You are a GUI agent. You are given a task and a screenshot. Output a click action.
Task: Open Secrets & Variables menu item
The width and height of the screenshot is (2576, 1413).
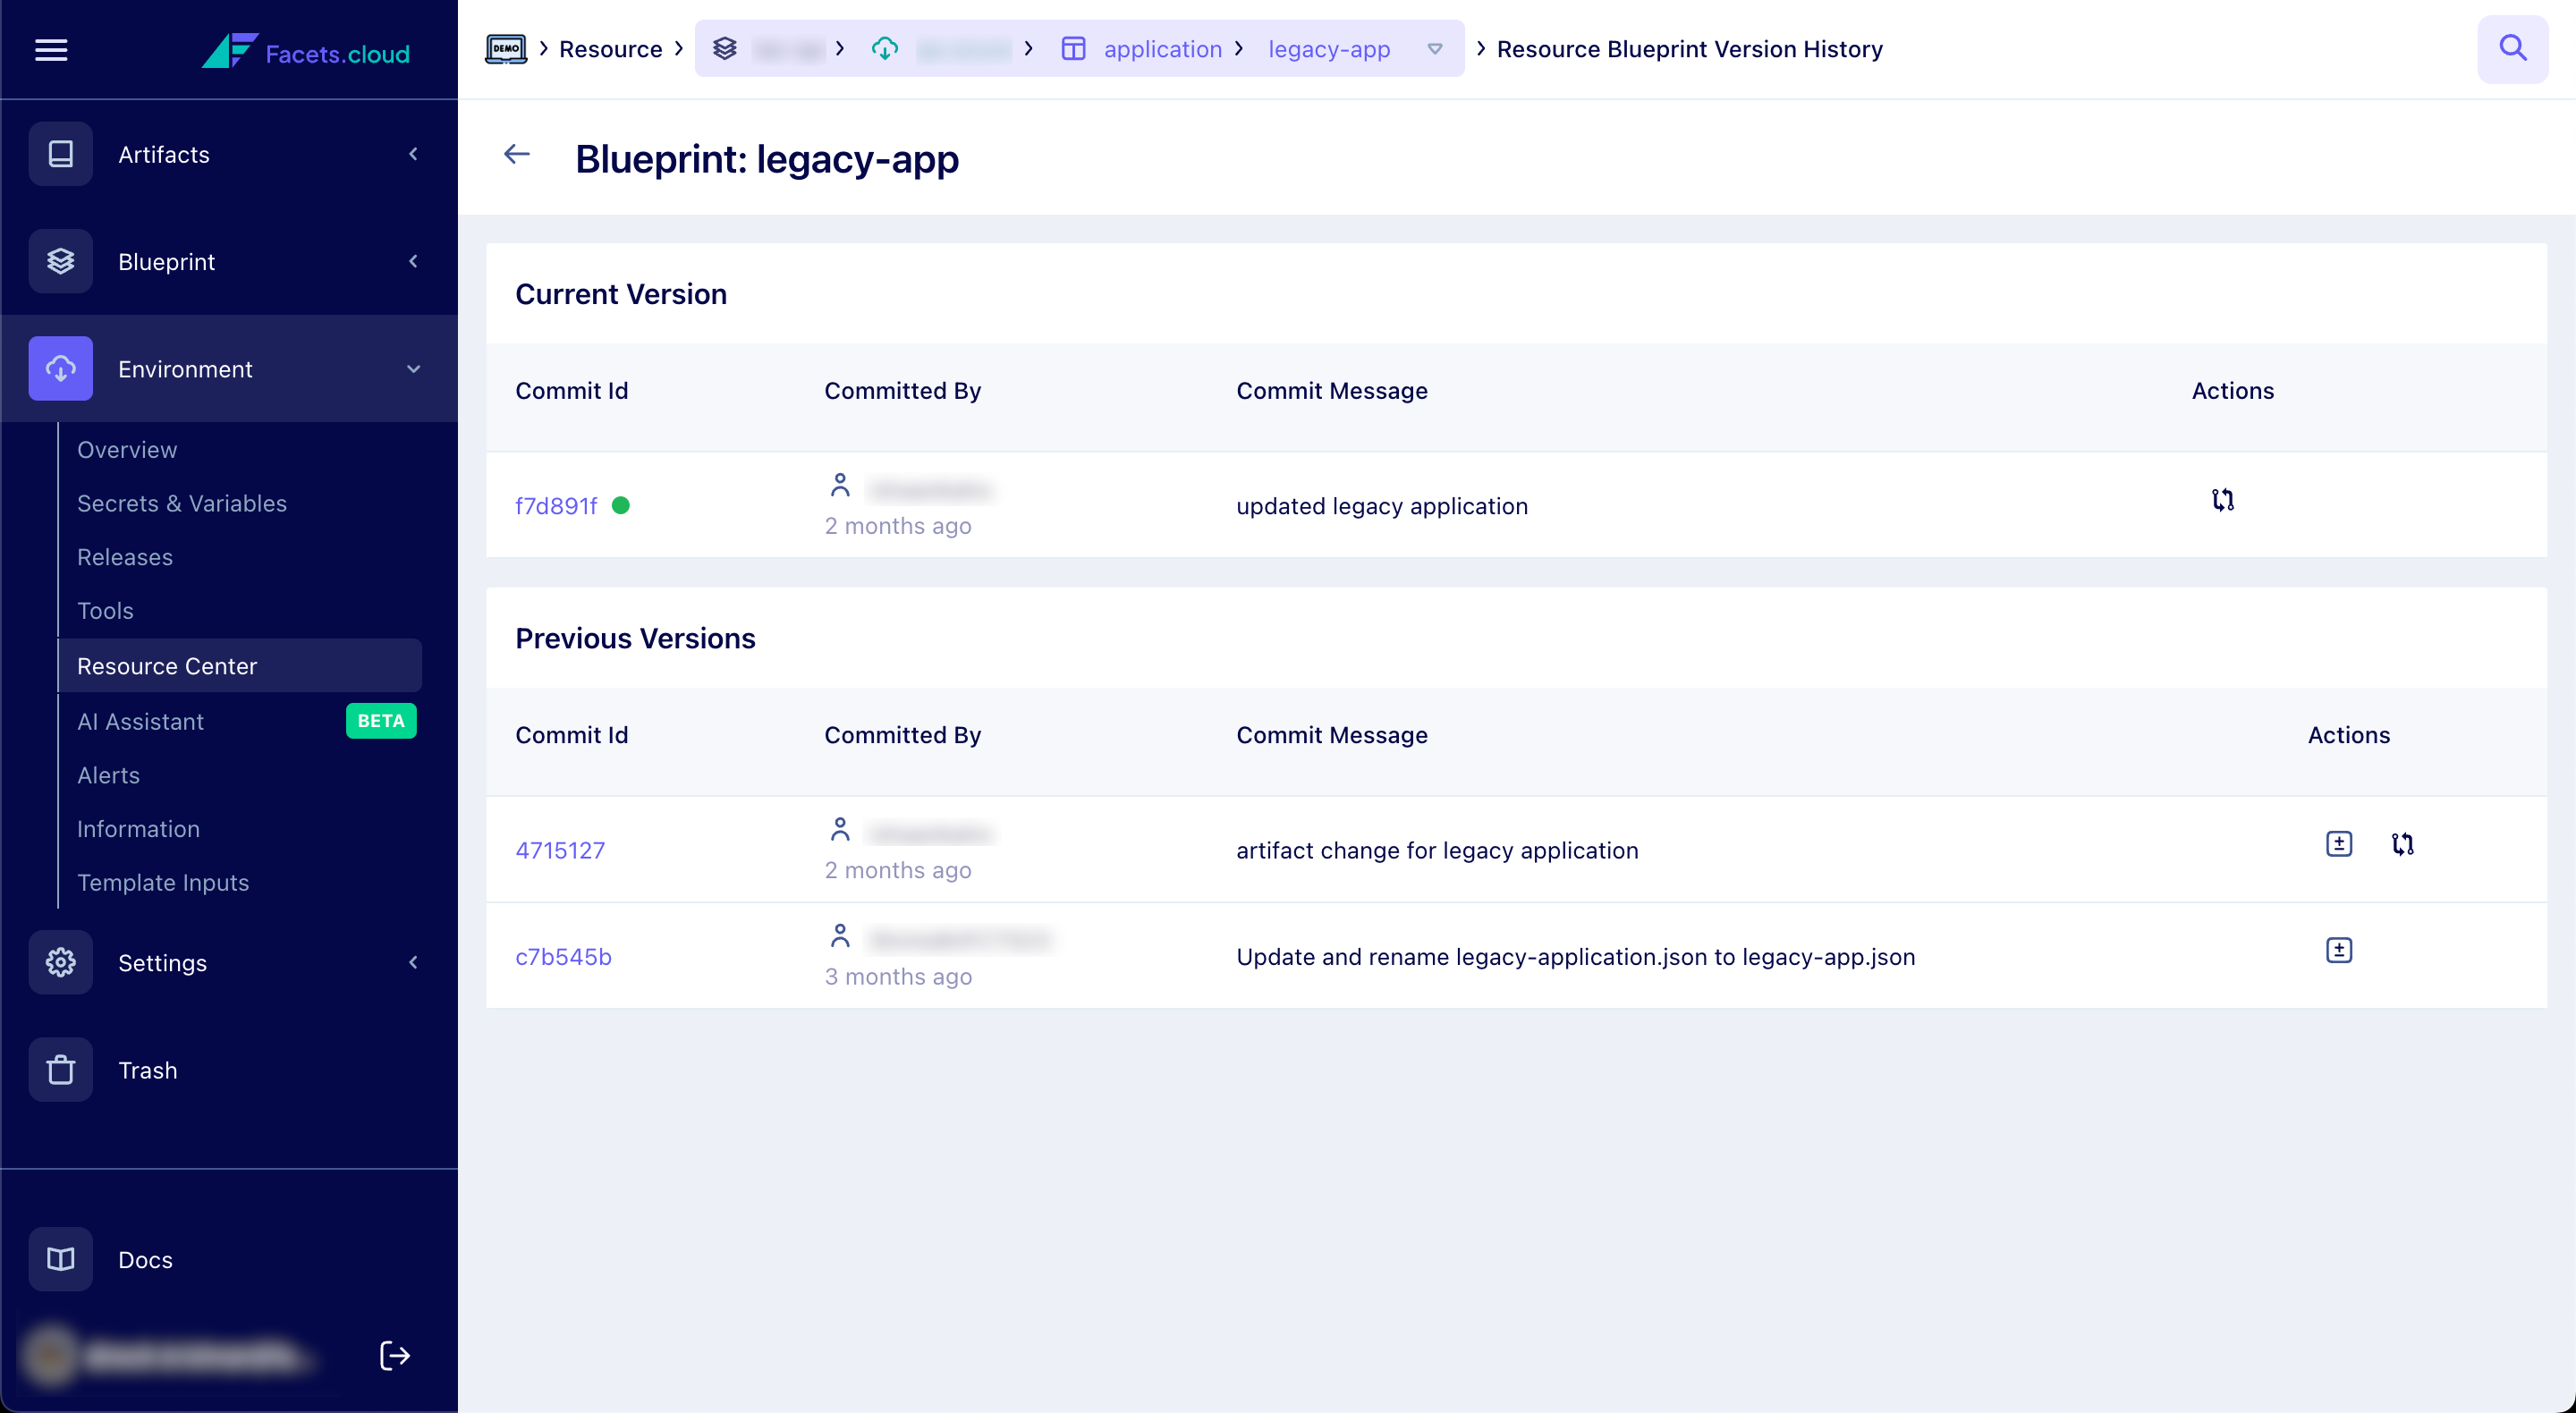[x=182, y=503]
